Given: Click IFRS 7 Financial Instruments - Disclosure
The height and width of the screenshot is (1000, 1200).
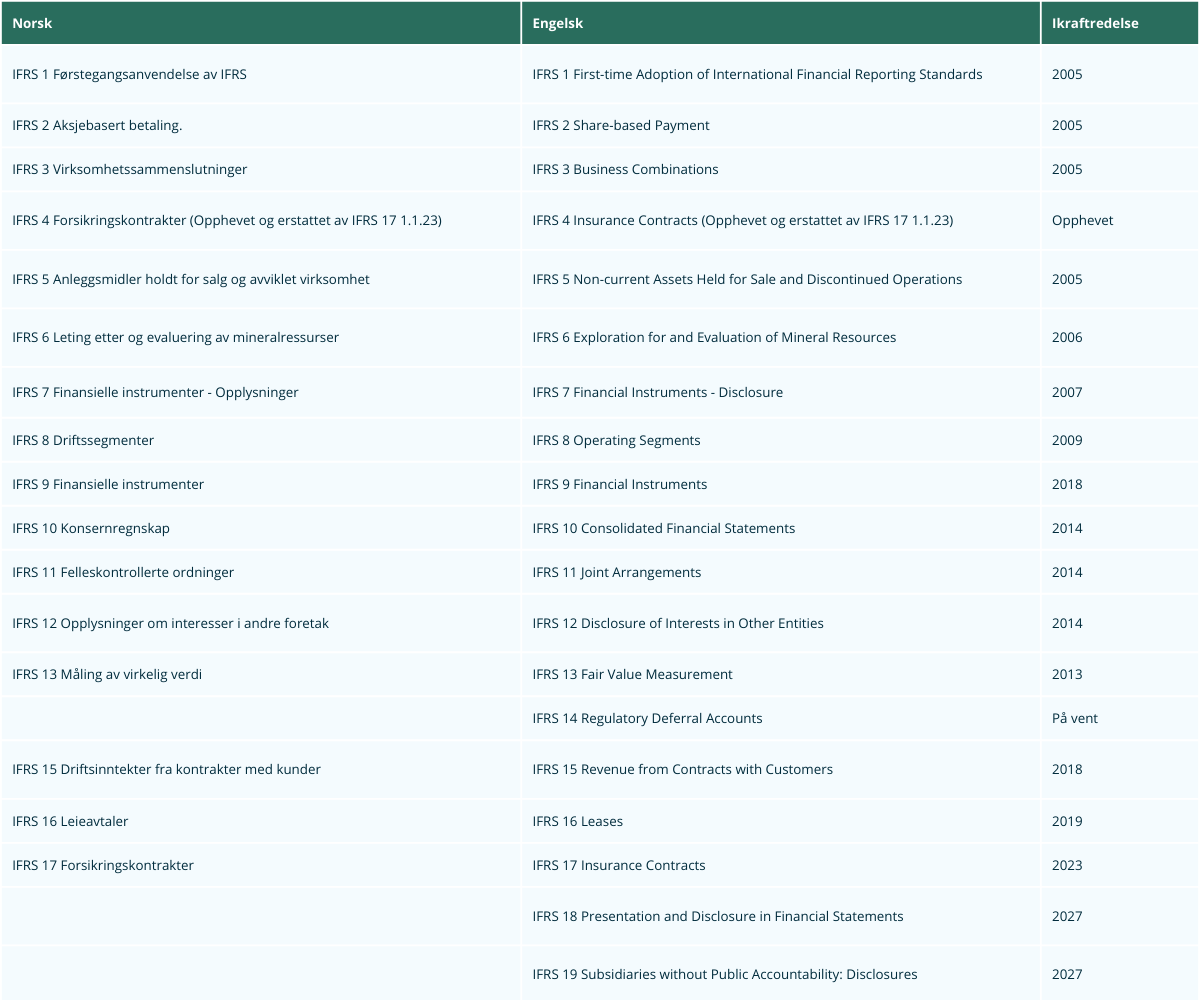Looking at the screenshot, I should [x=657, y=392].
